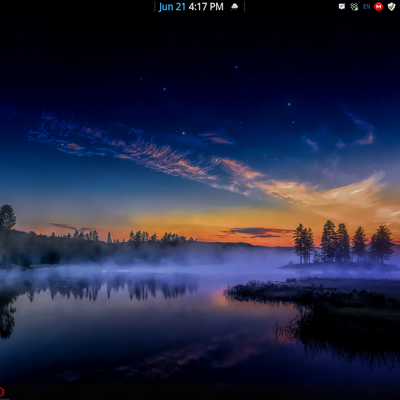Click the Dropbox sync tray icon

(354, 7)
